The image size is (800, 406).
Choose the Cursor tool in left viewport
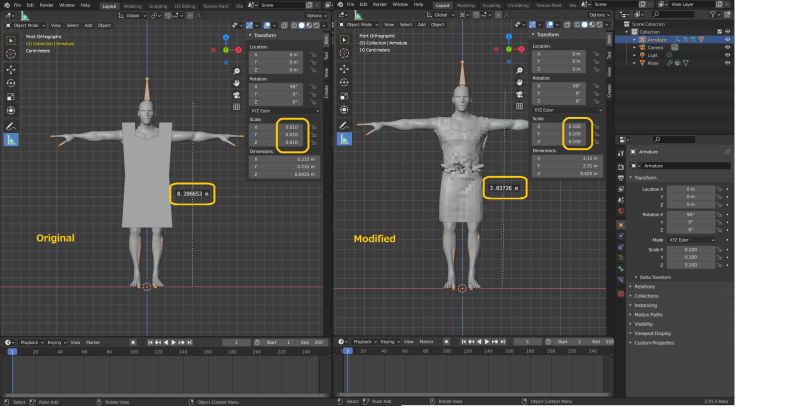(x=10, y=54)
